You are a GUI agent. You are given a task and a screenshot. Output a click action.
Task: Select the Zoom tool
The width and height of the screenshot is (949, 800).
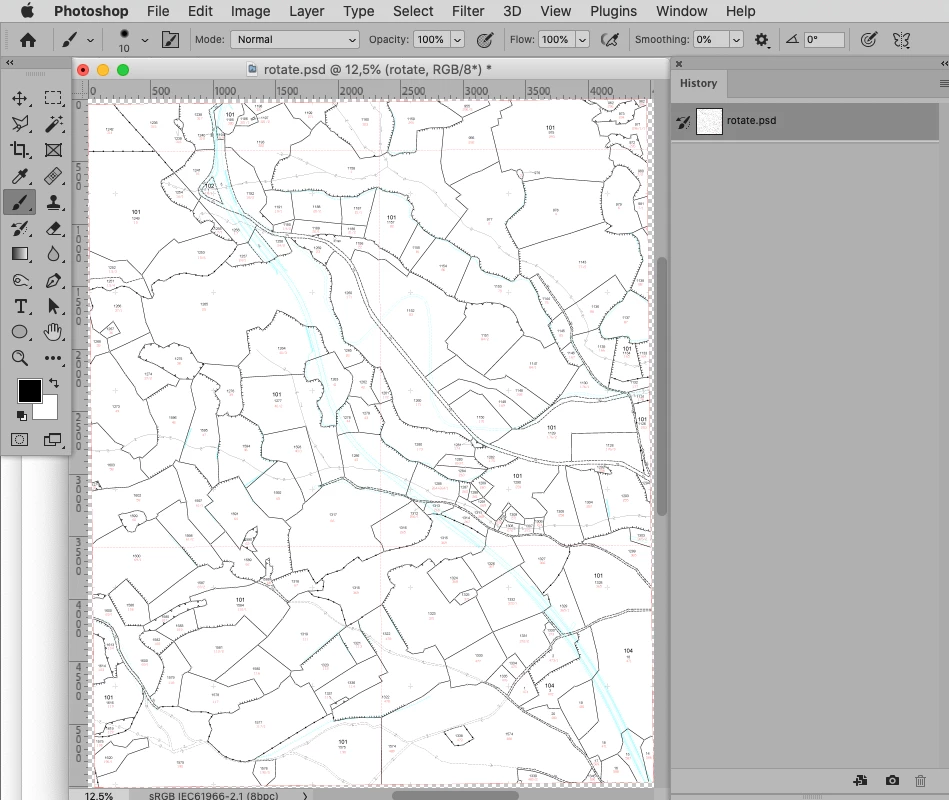tap(20, 358)
